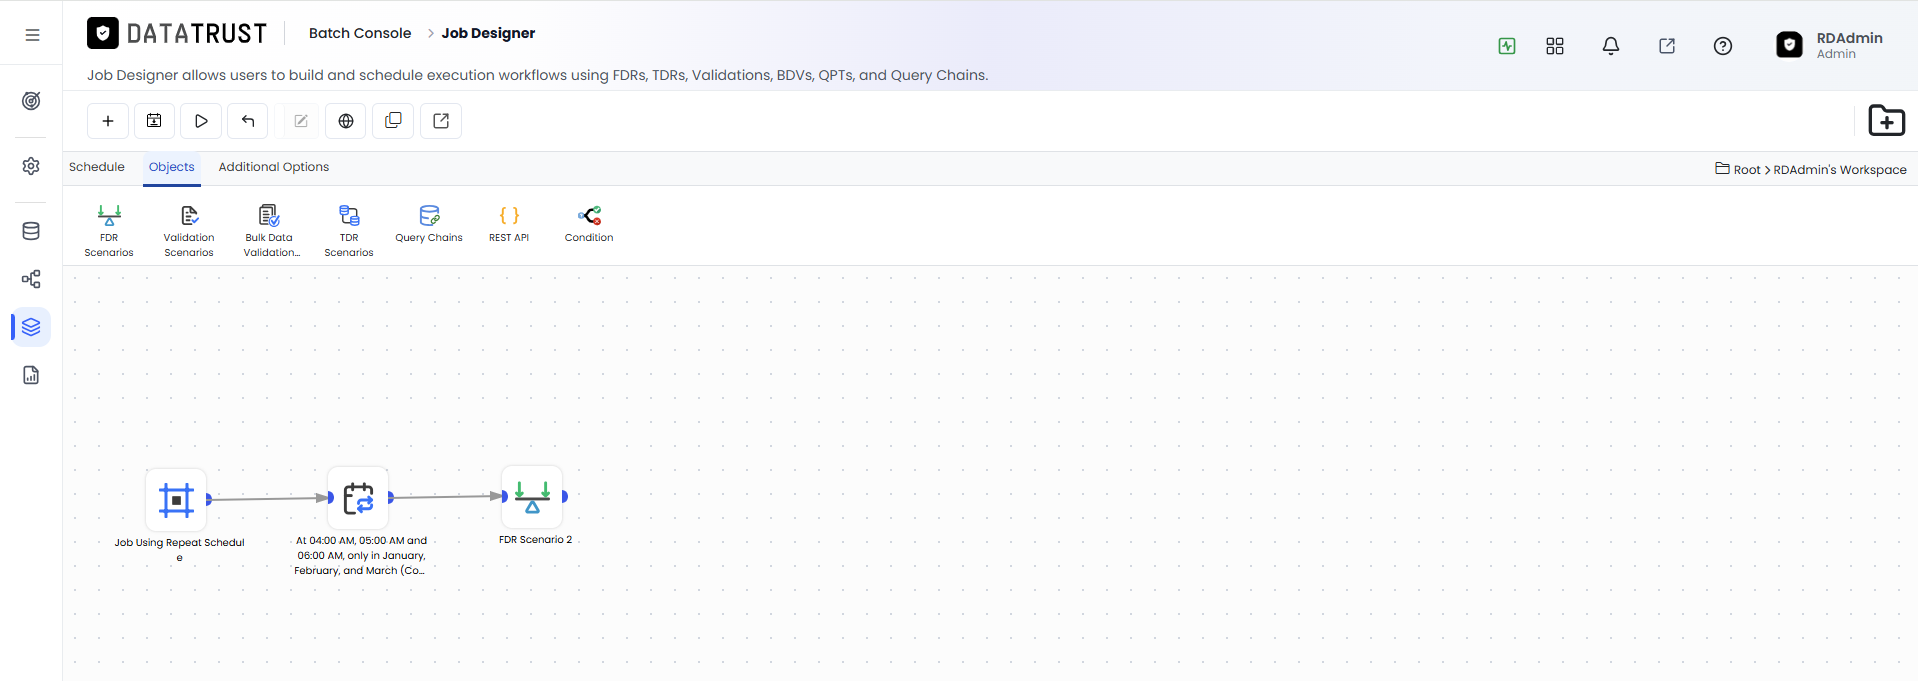1918x681 pixels.
Task: Click the 'At 04:00 AM, 05:00 AM' schedule label
Action: [360, 555]
